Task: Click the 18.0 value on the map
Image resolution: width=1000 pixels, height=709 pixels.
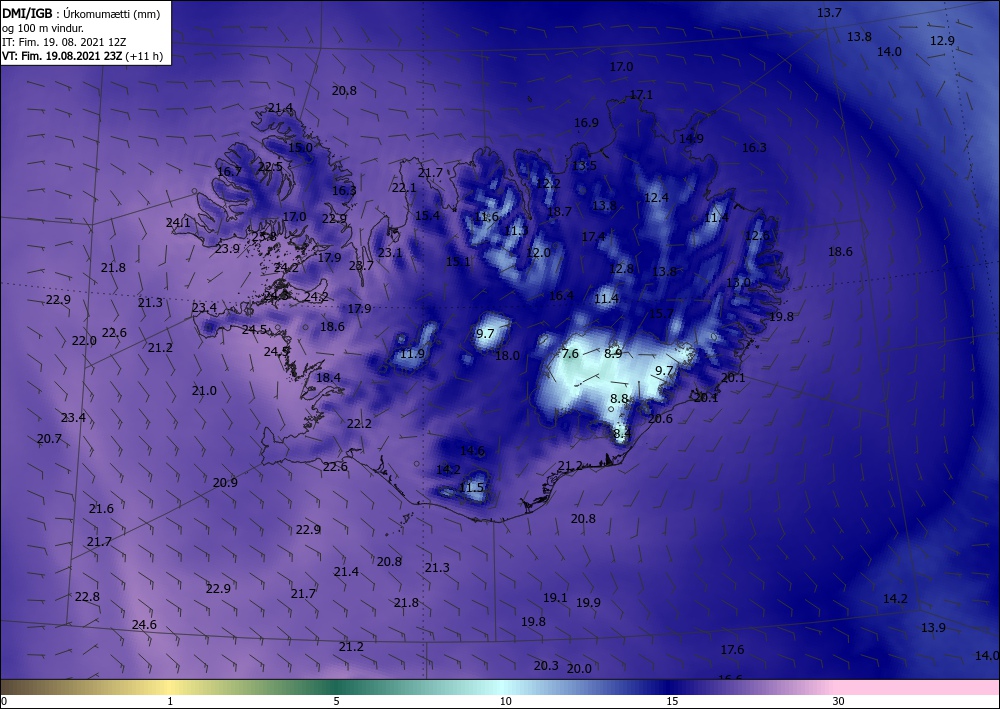Action: 507,356
